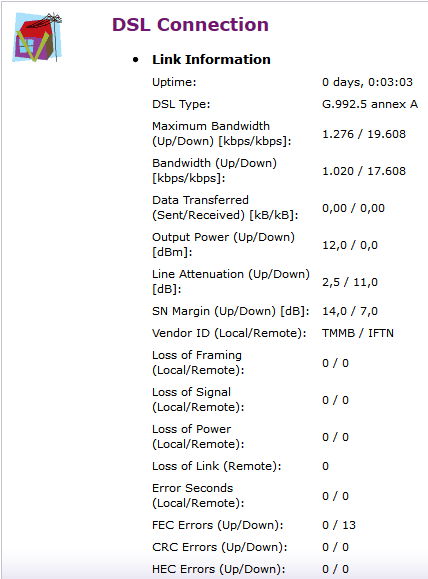Screen dimensions: 428x579
Task: Click the Loss of Framing label
Action: pyautogui.click(x=198, y=363)
